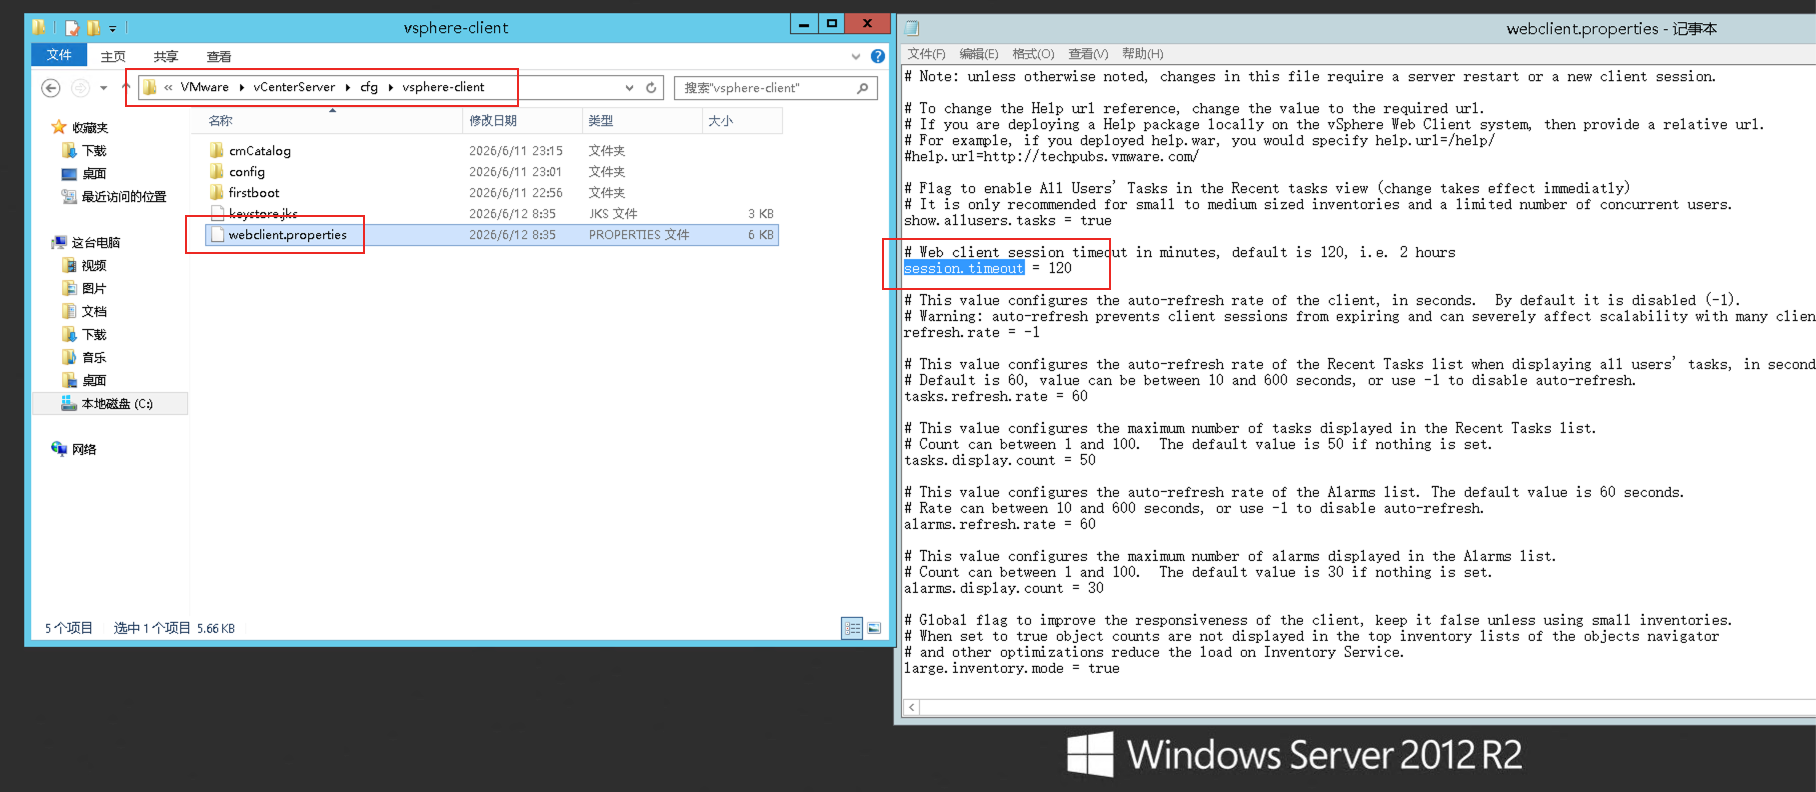The height and width of the screenshot is (792, 1816).
Task: Click the 收藏夹 star icon
Action: pyautogui.click(x=59, y=127)
